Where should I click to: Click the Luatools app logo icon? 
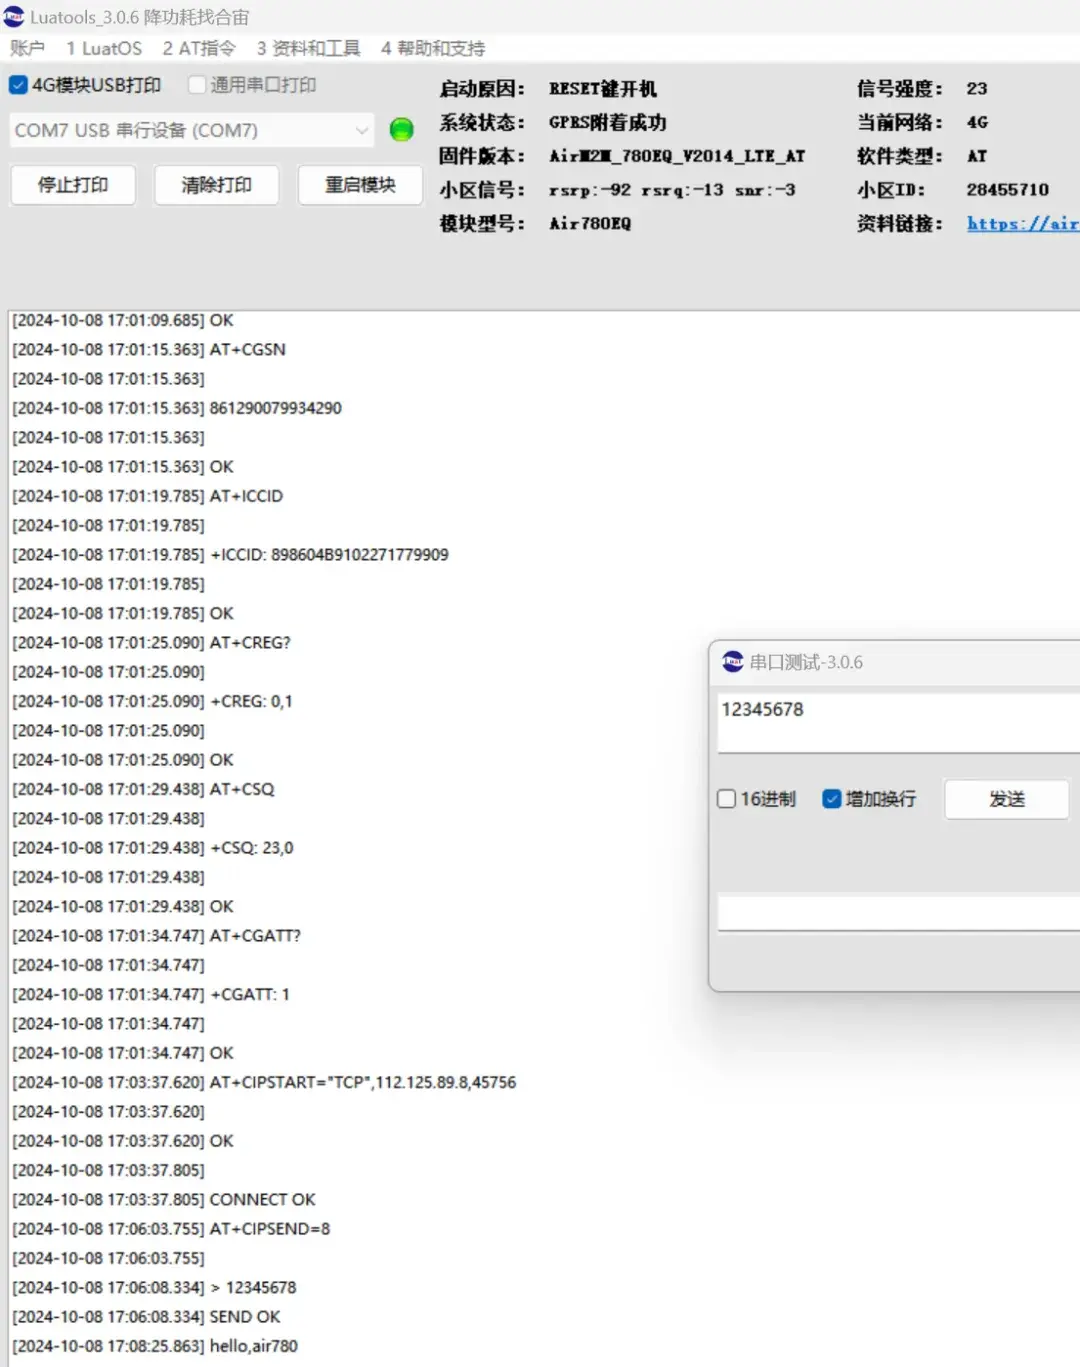(x=14, y=16)
